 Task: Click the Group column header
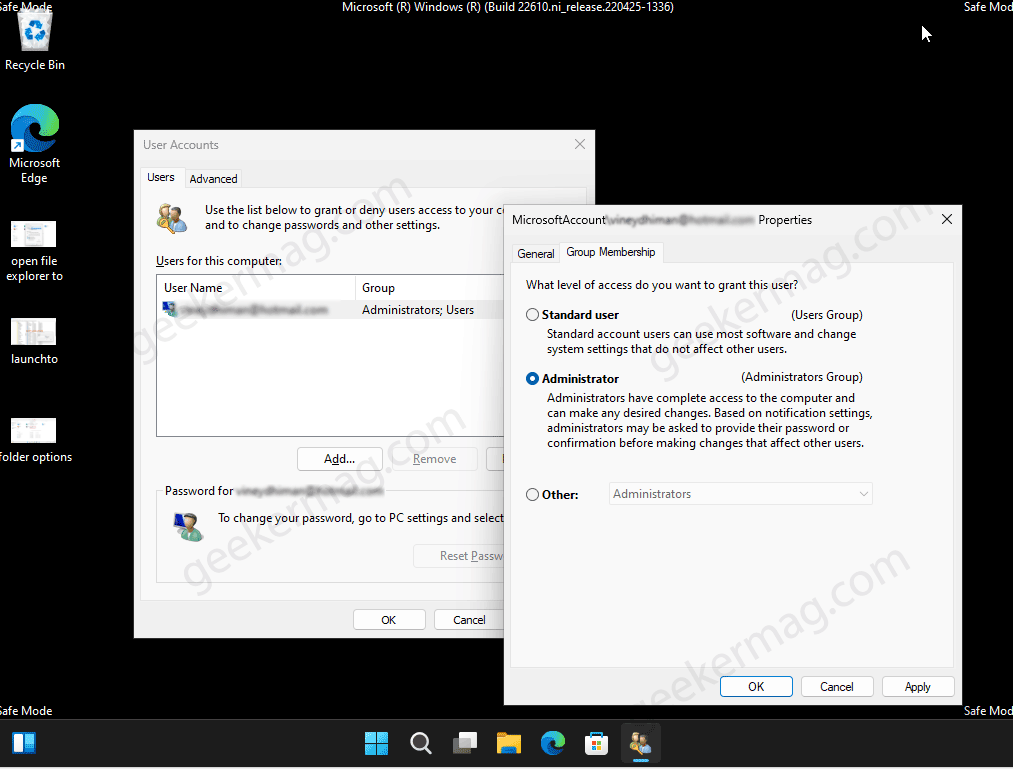pyautogui.click(x=430, y=288)
